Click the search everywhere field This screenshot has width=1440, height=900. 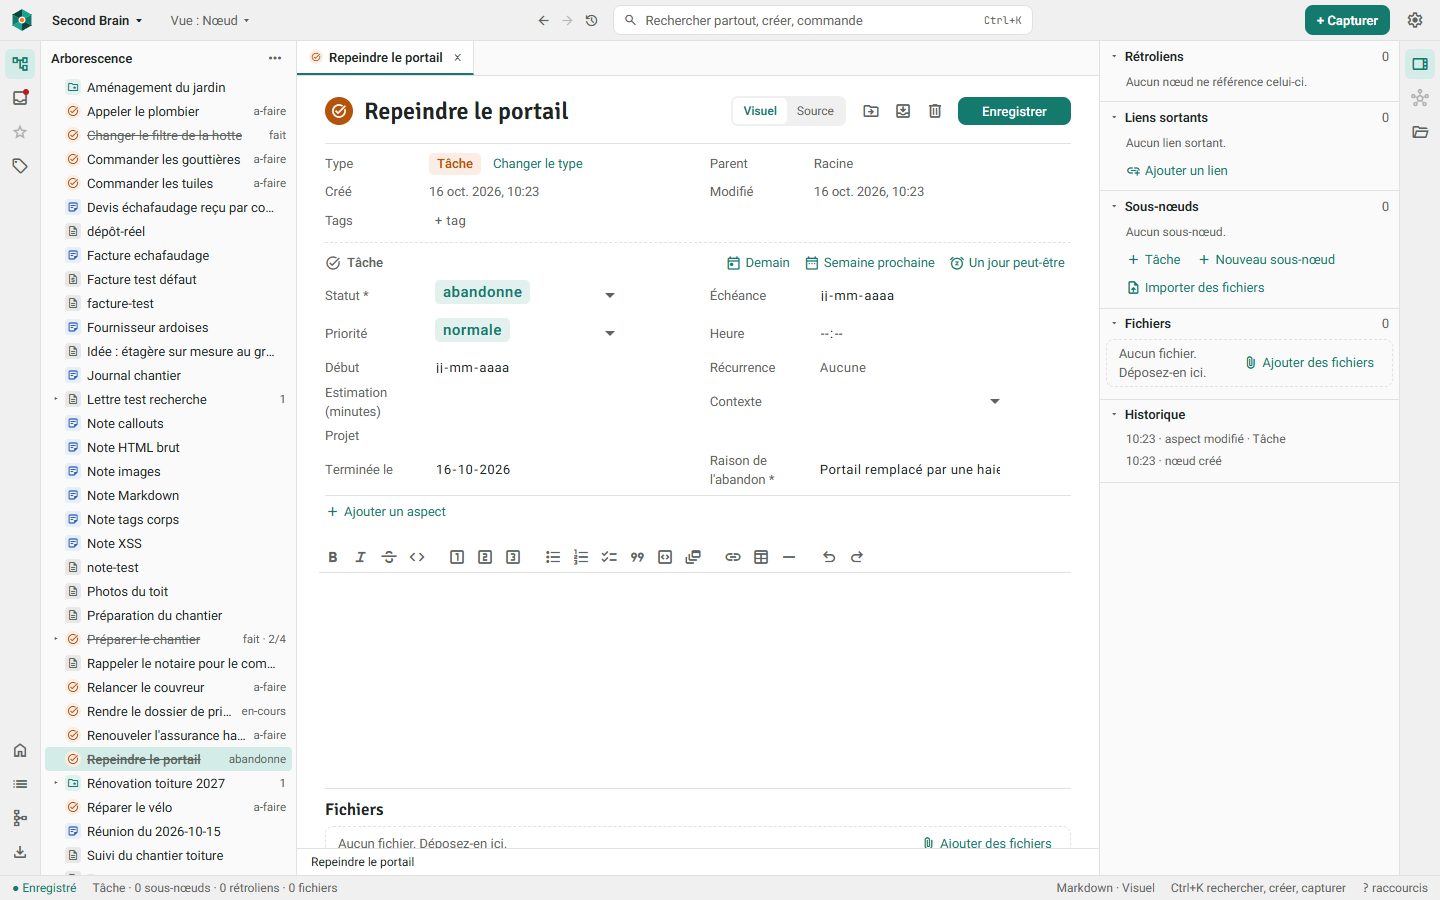[x=823, y=20]
